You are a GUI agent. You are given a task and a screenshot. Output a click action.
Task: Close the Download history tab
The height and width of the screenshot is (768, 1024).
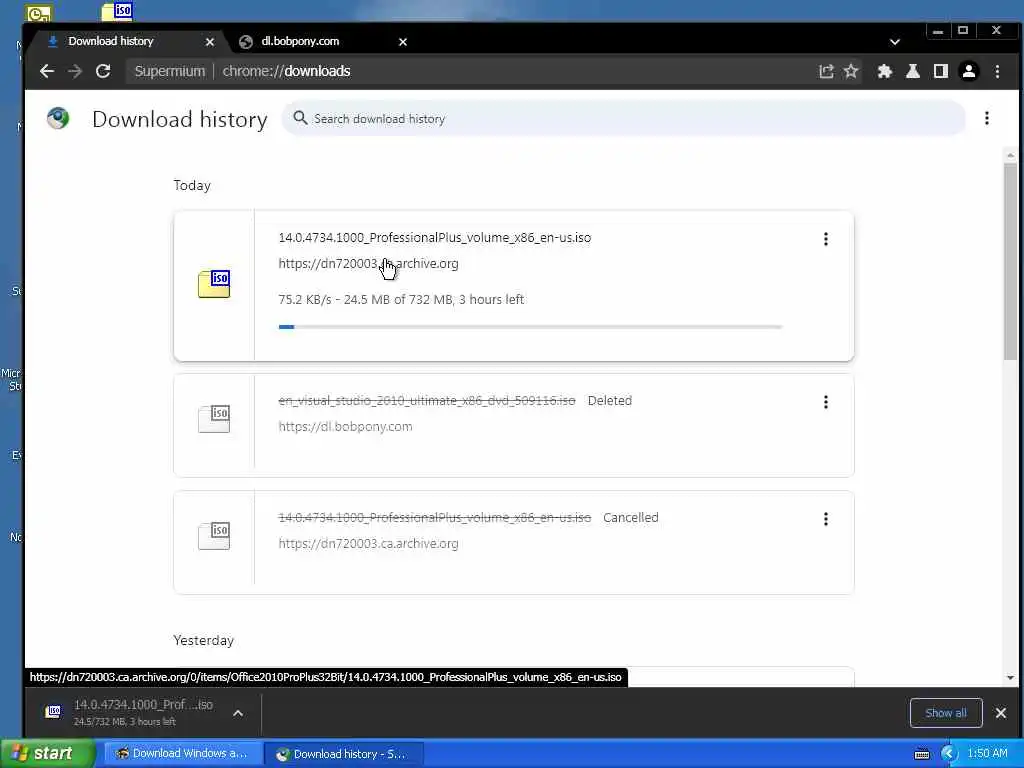pos(210,42)
